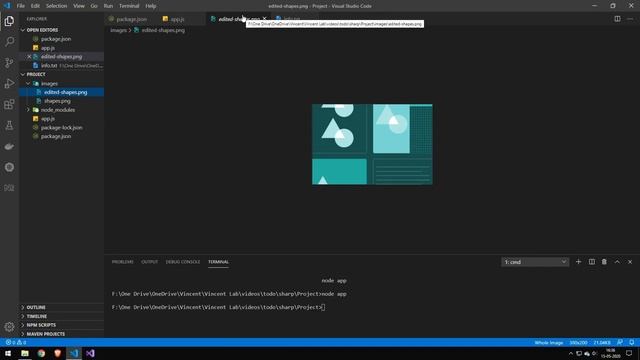Open the Explorer view in activity bar

coord(9,21)
